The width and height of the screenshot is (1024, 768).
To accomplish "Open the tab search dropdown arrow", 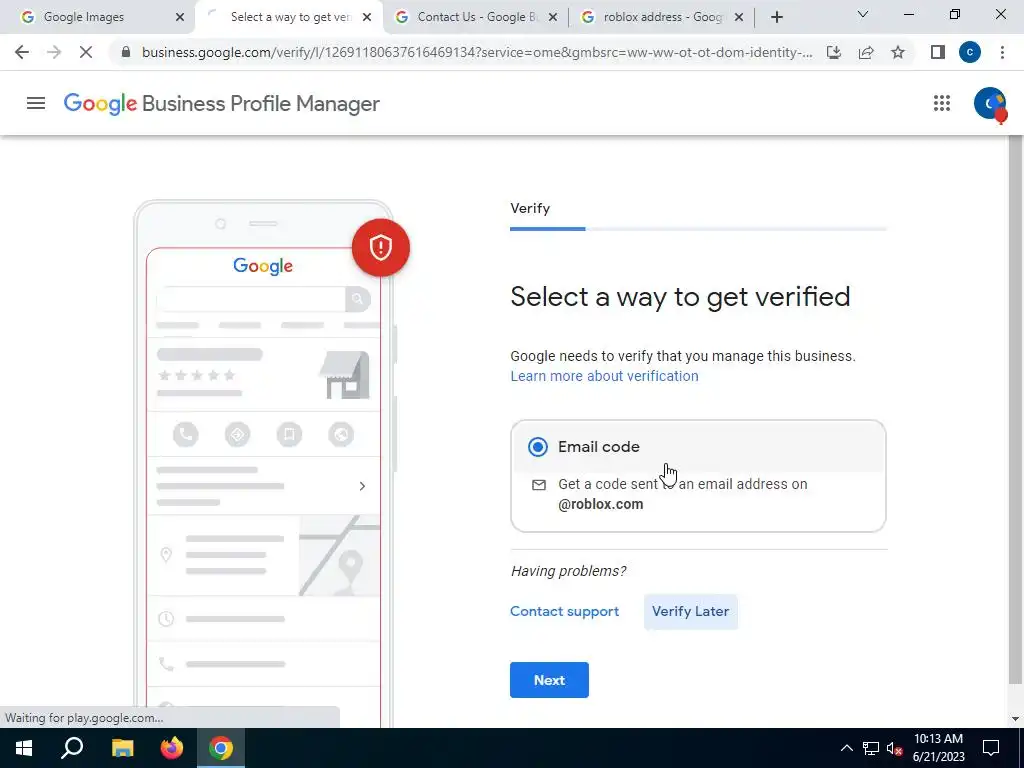I will [863, 14].
